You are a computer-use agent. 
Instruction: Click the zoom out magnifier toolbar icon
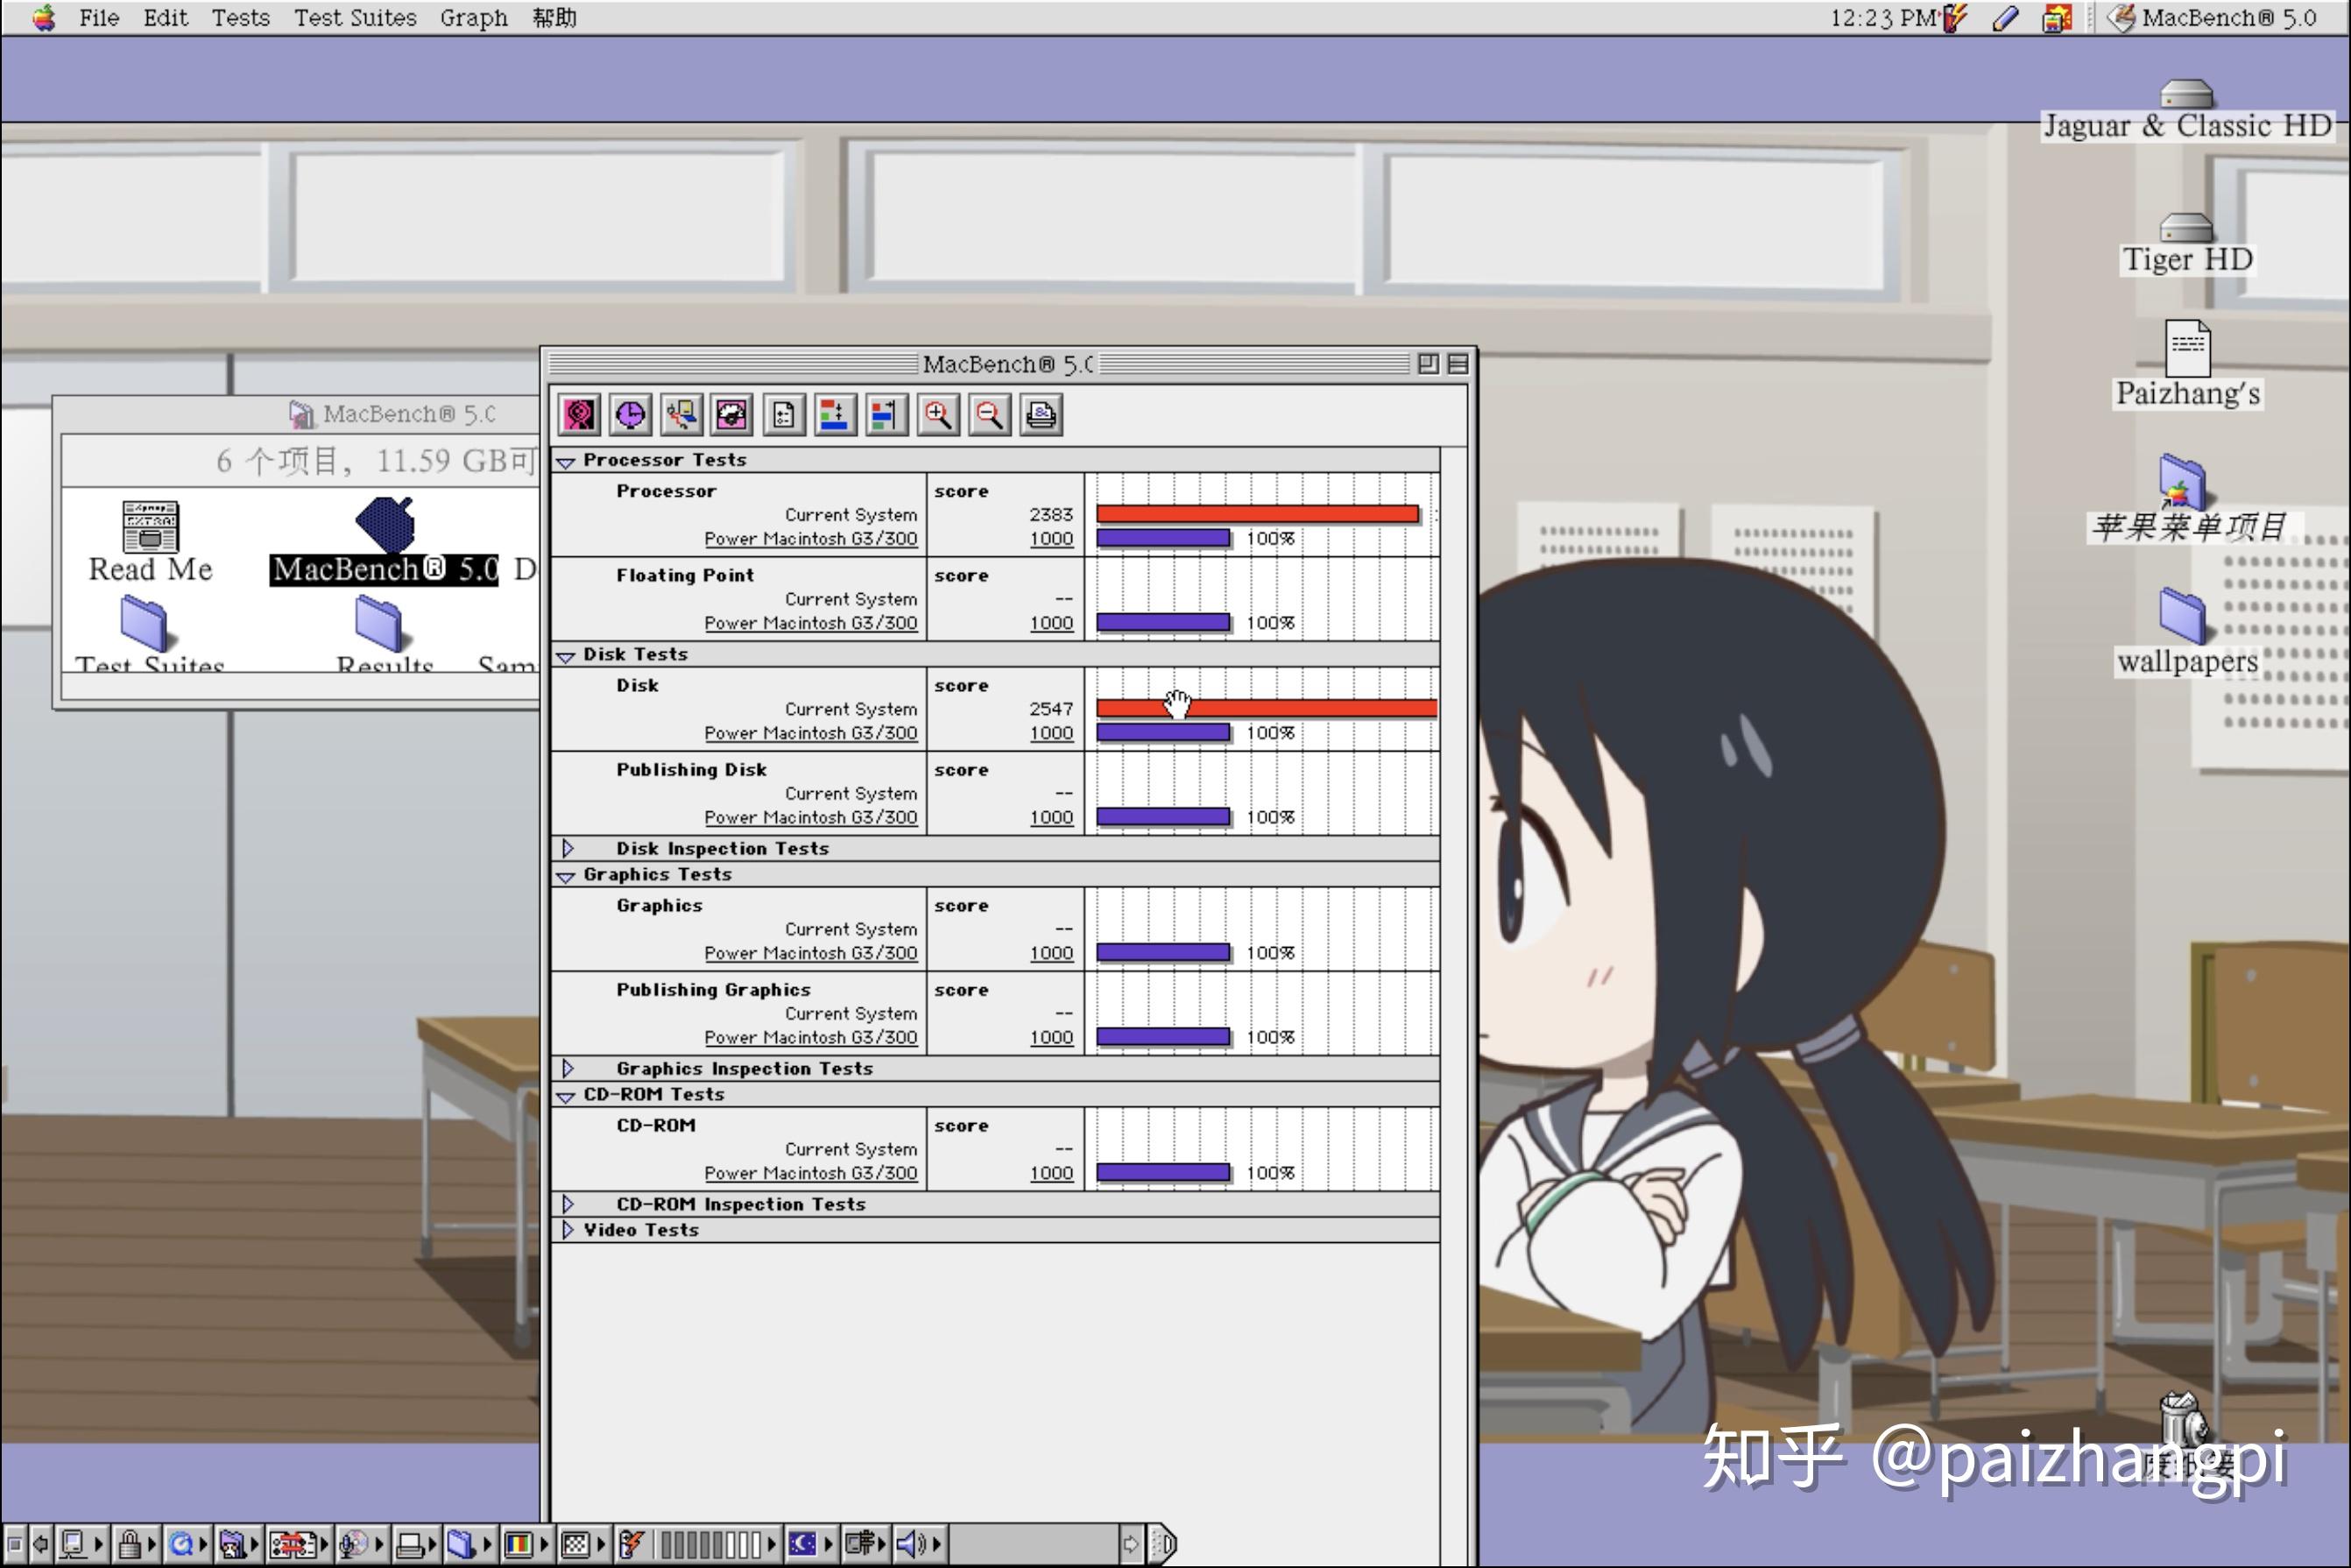tap(989, 415)
